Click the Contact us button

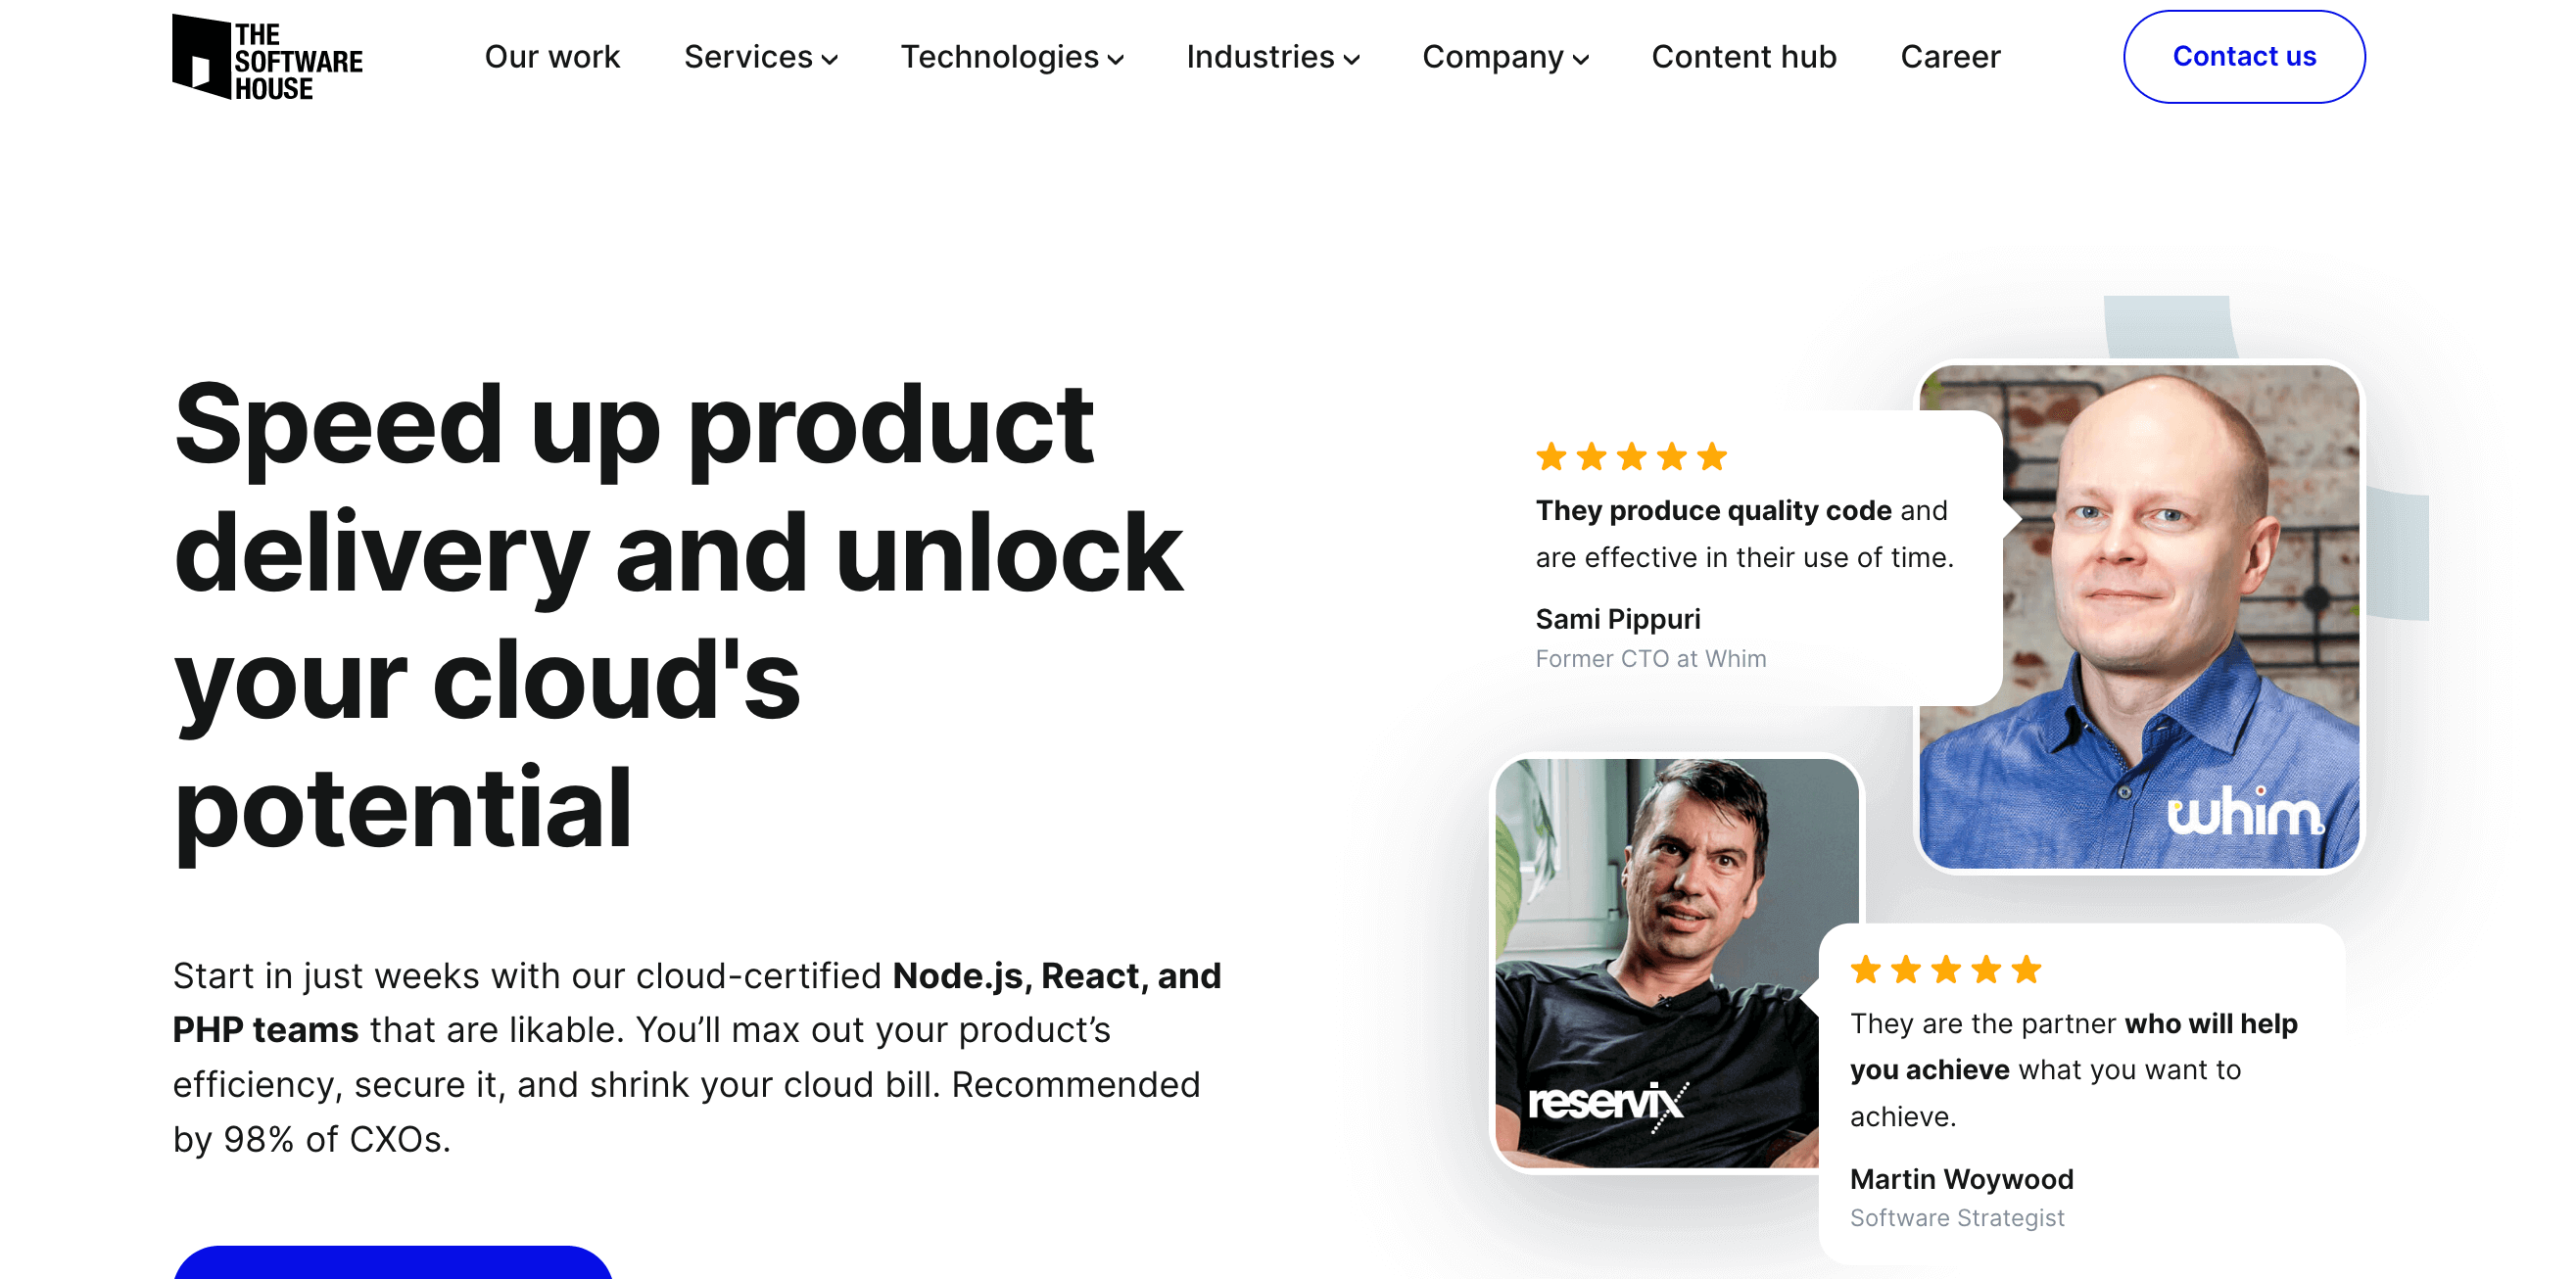2244,54
